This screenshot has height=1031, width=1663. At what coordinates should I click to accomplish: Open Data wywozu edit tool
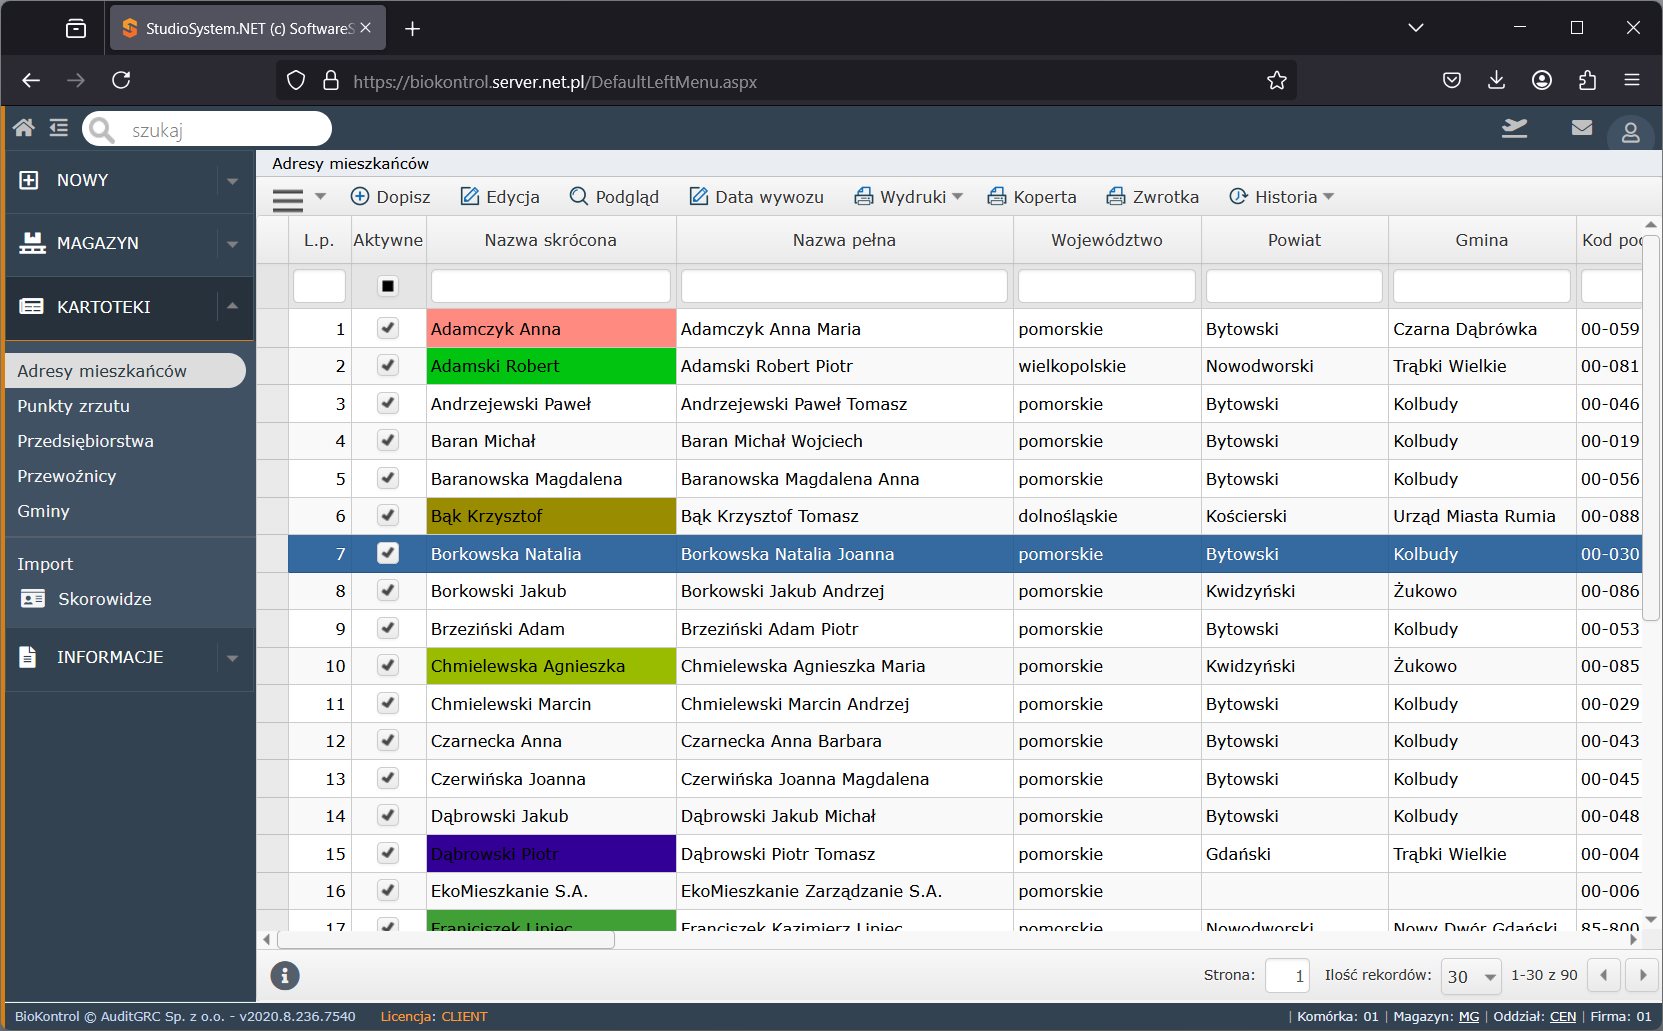756,197
